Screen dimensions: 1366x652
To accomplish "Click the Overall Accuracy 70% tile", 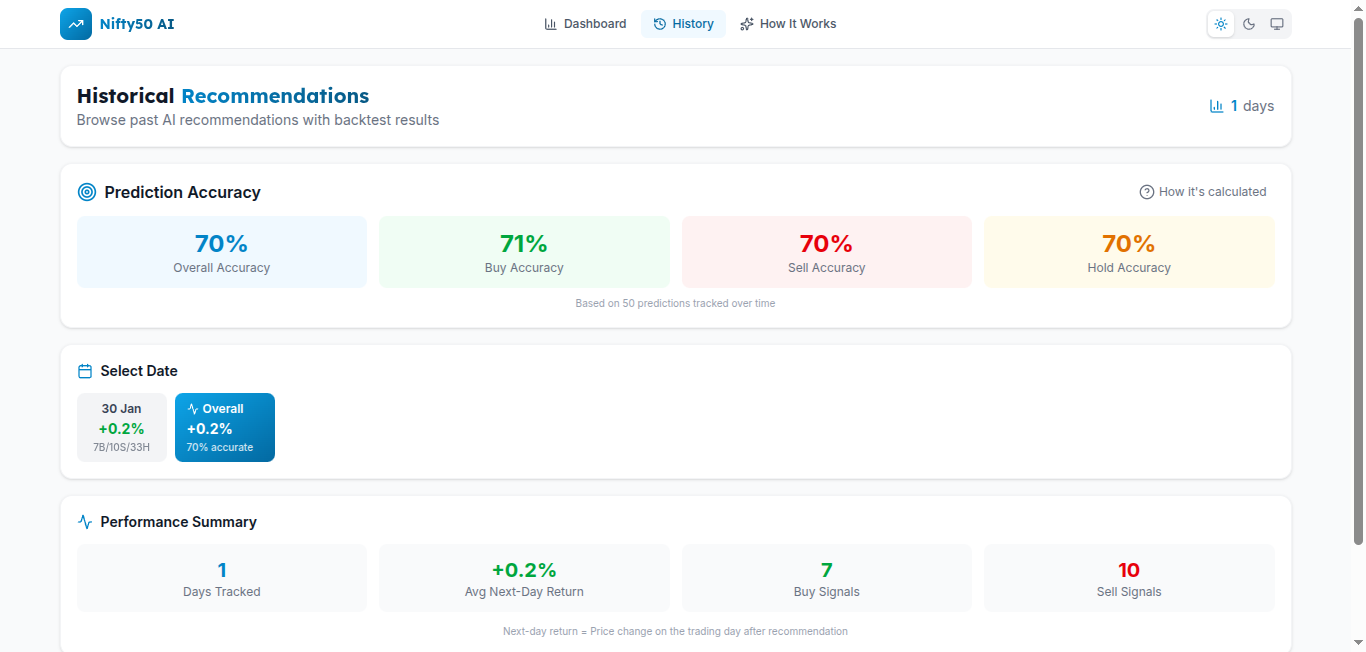I will click(x=222, y=252).
